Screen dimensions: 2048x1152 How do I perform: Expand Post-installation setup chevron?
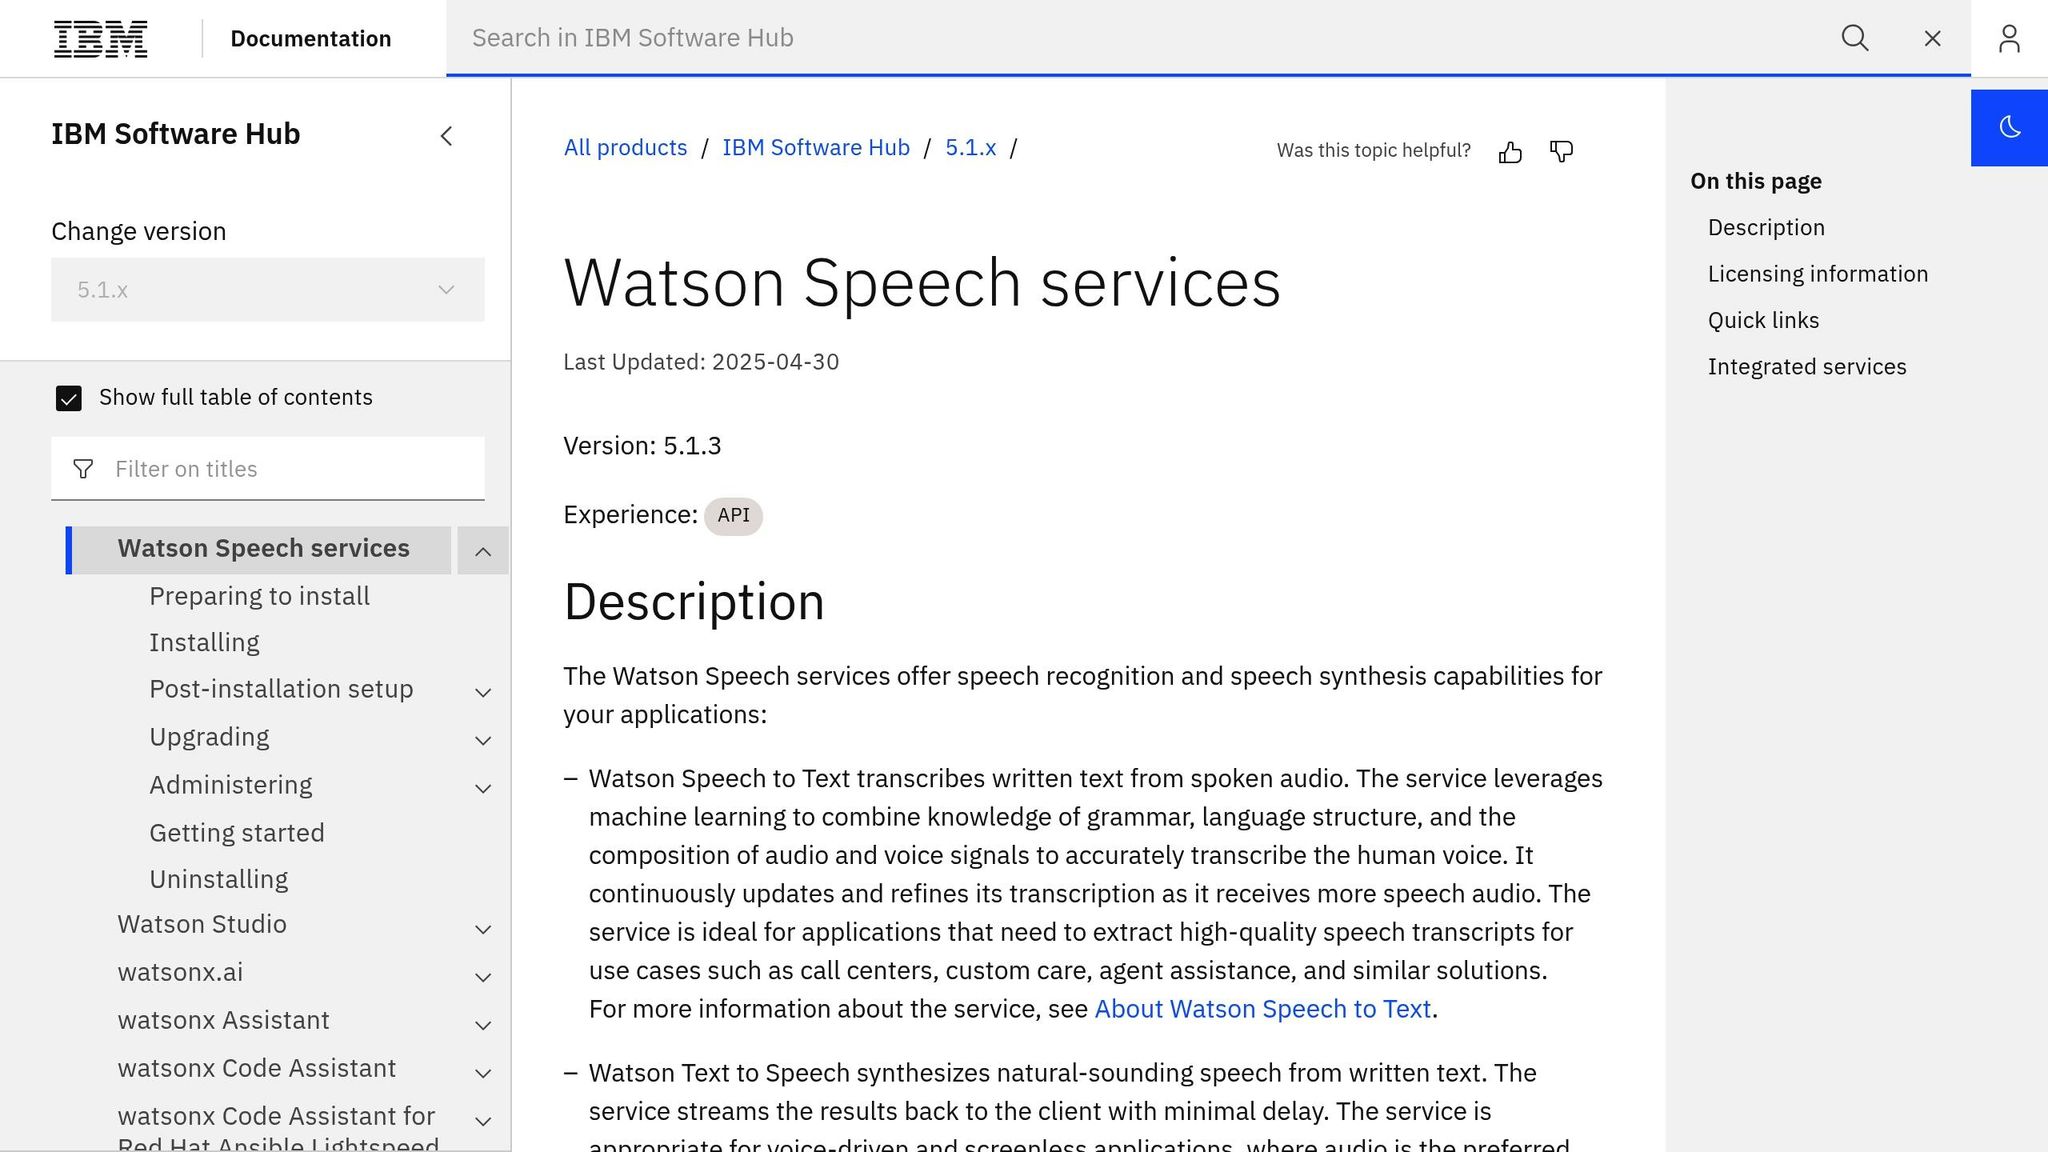[483, 692]
